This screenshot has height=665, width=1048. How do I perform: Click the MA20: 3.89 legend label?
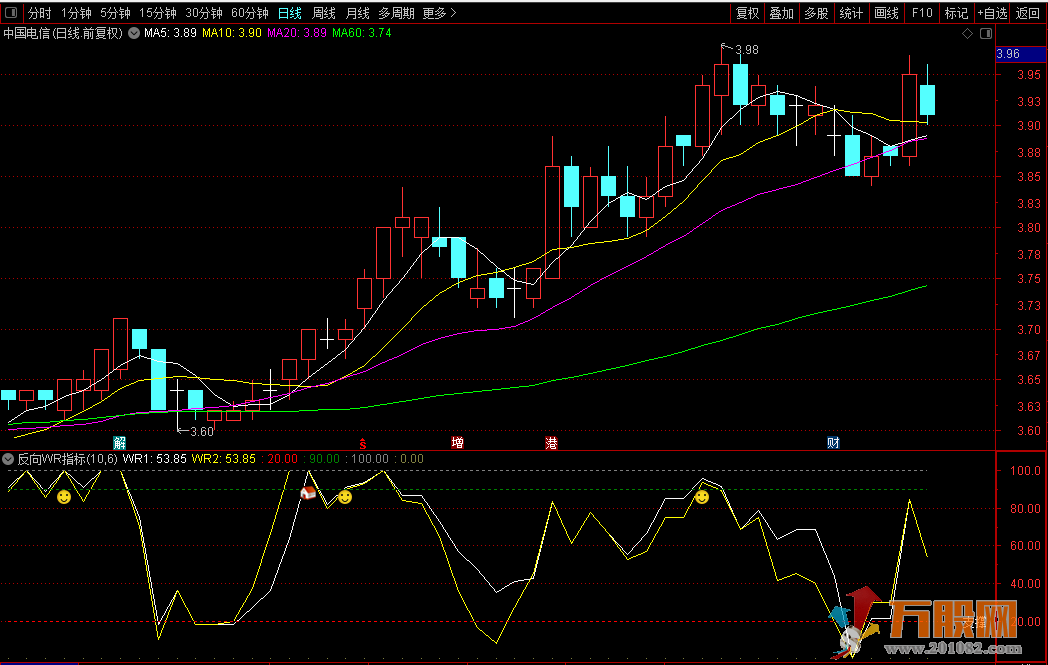(297, 33)
